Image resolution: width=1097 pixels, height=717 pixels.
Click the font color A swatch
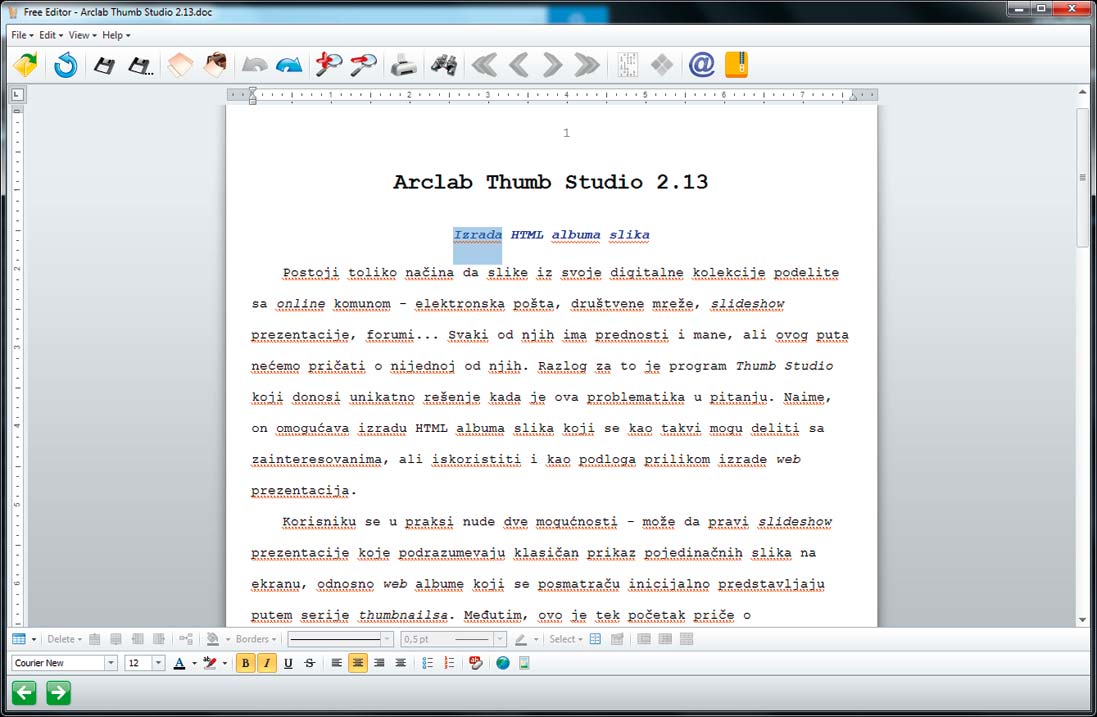click(179, 662)
